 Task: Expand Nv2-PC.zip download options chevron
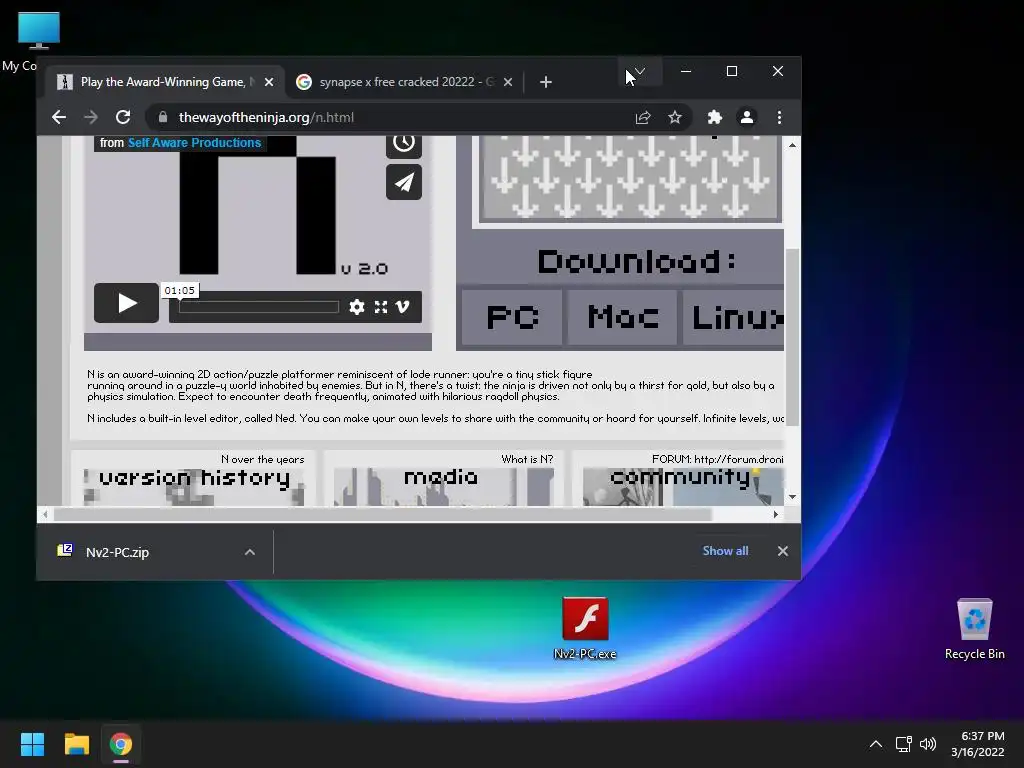coord(249,552)
